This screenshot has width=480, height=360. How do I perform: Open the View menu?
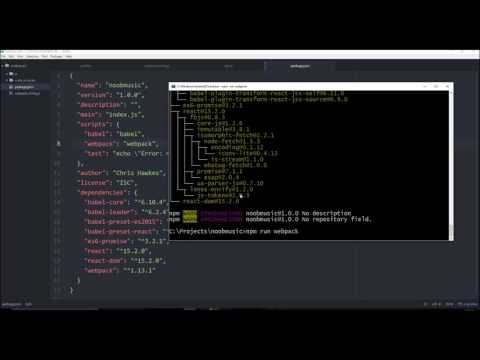(20, 56)
